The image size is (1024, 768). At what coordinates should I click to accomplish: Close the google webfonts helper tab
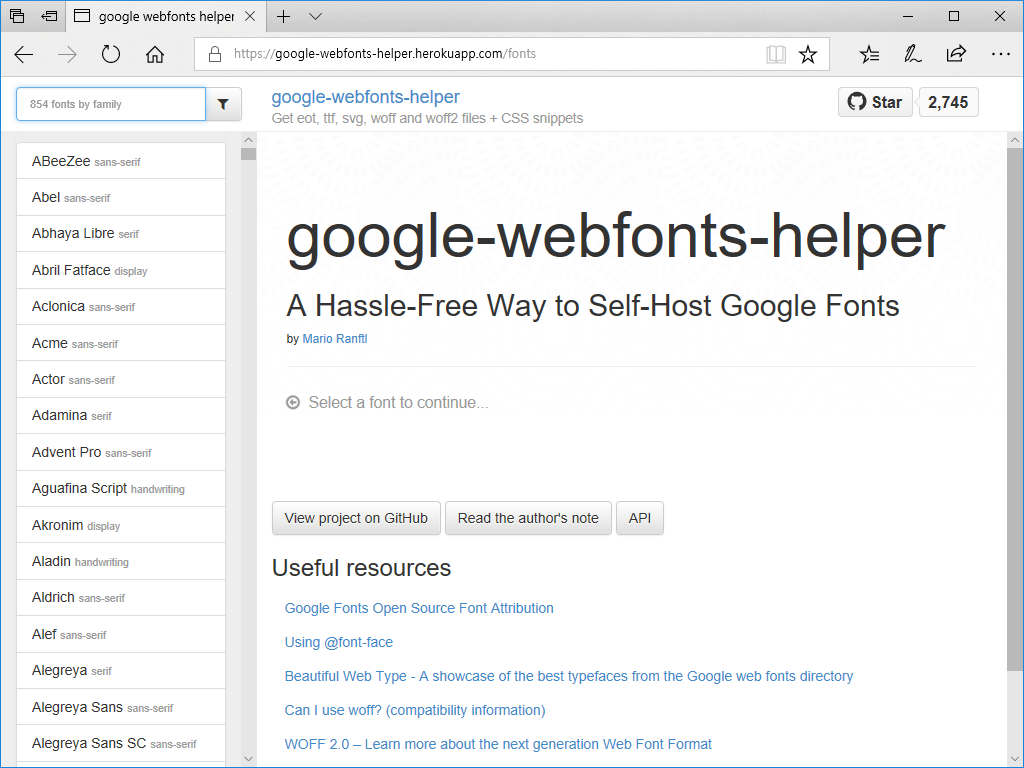[250, 16]
